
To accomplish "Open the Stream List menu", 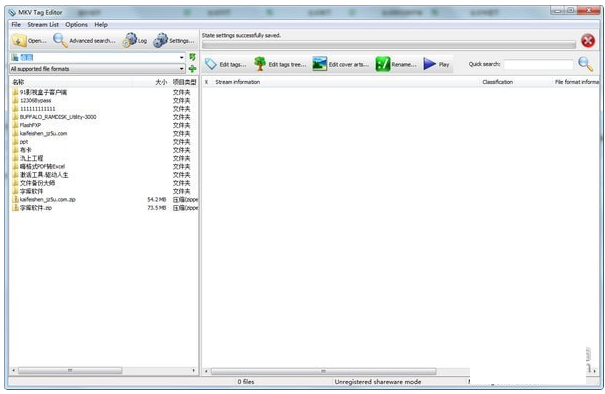I will (x=43, y=24).
